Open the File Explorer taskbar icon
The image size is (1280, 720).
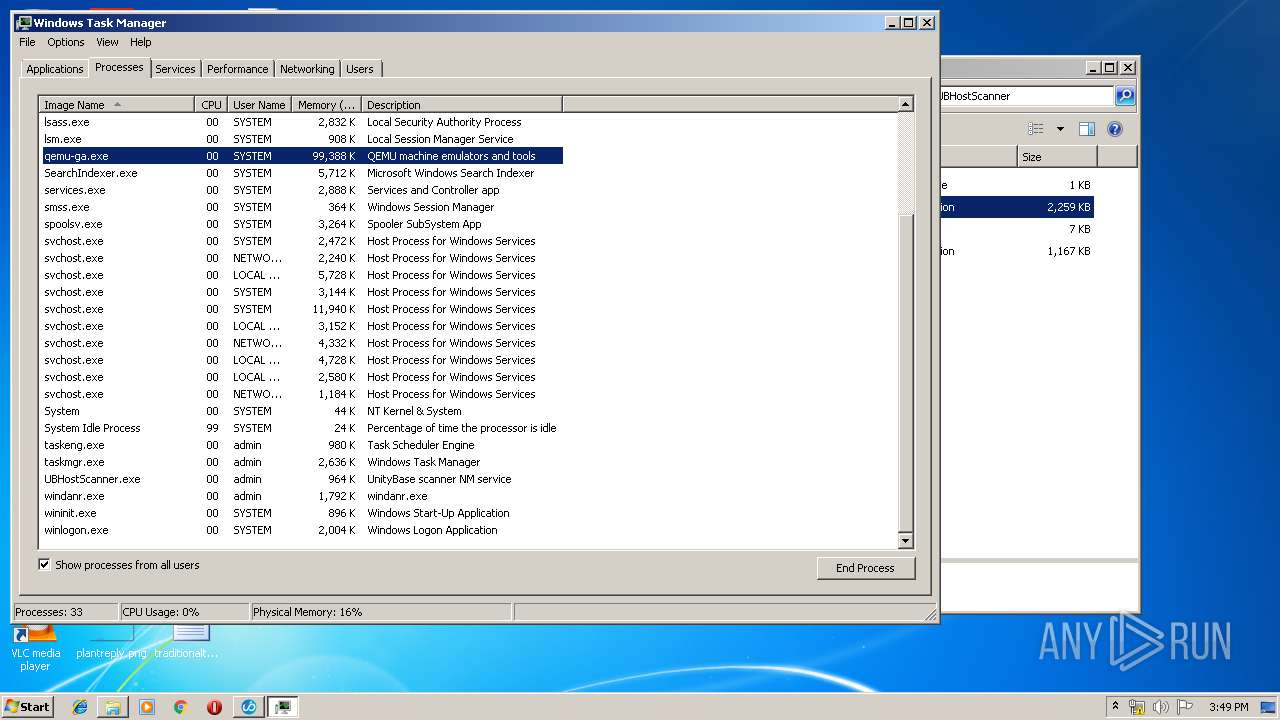[113, 707]
